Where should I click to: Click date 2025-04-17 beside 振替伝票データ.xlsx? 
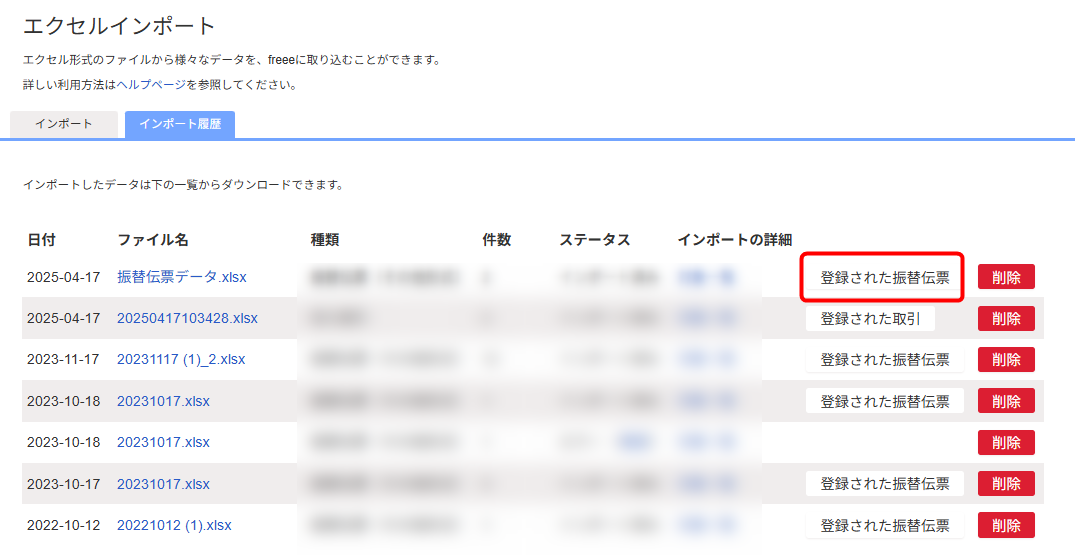coord(63,277)
